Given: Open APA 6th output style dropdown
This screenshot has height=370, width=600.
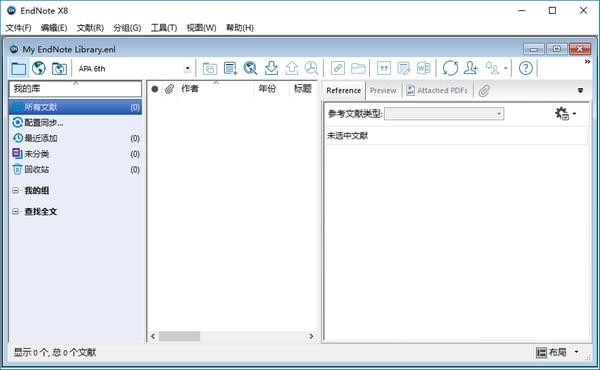Looking at the screenshot, I should (x=188, y=69).
